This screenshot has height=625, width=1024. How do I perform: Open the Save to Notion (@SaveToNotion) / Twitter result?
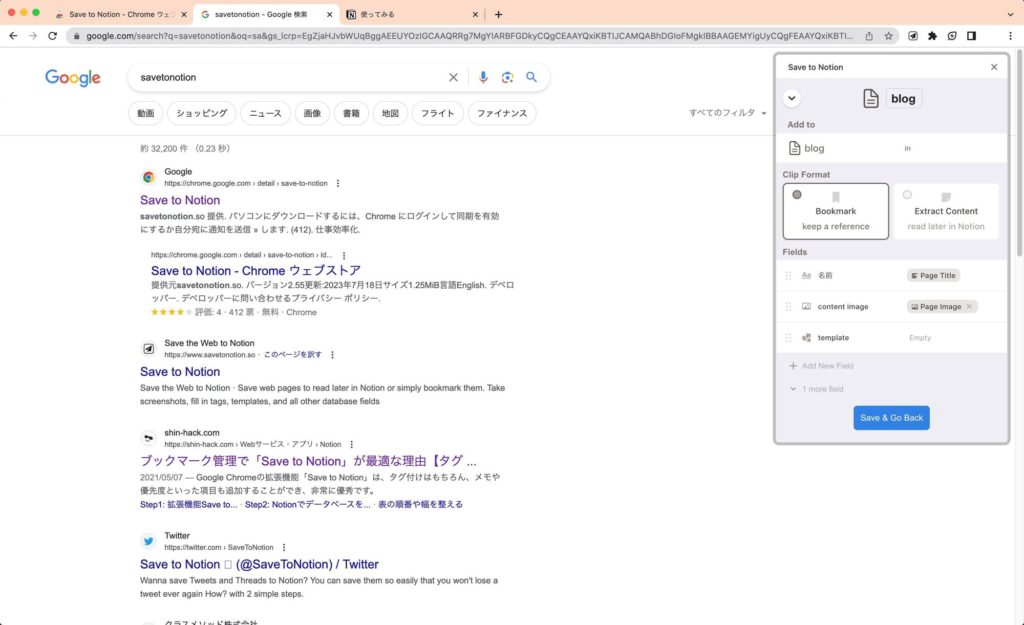pos(259,564)
